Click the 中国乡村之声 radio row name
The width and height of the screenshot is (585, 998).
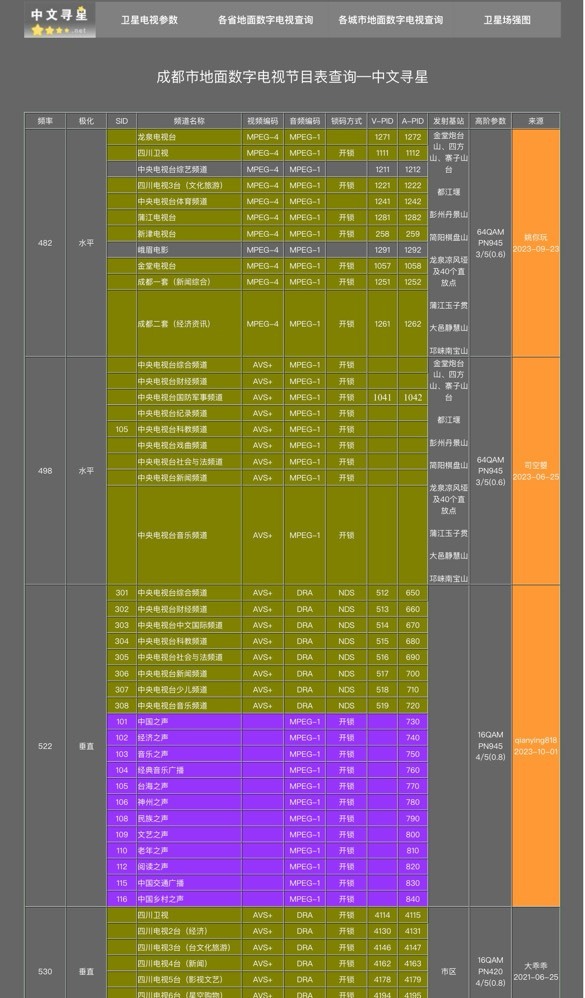tap(160, 899)
